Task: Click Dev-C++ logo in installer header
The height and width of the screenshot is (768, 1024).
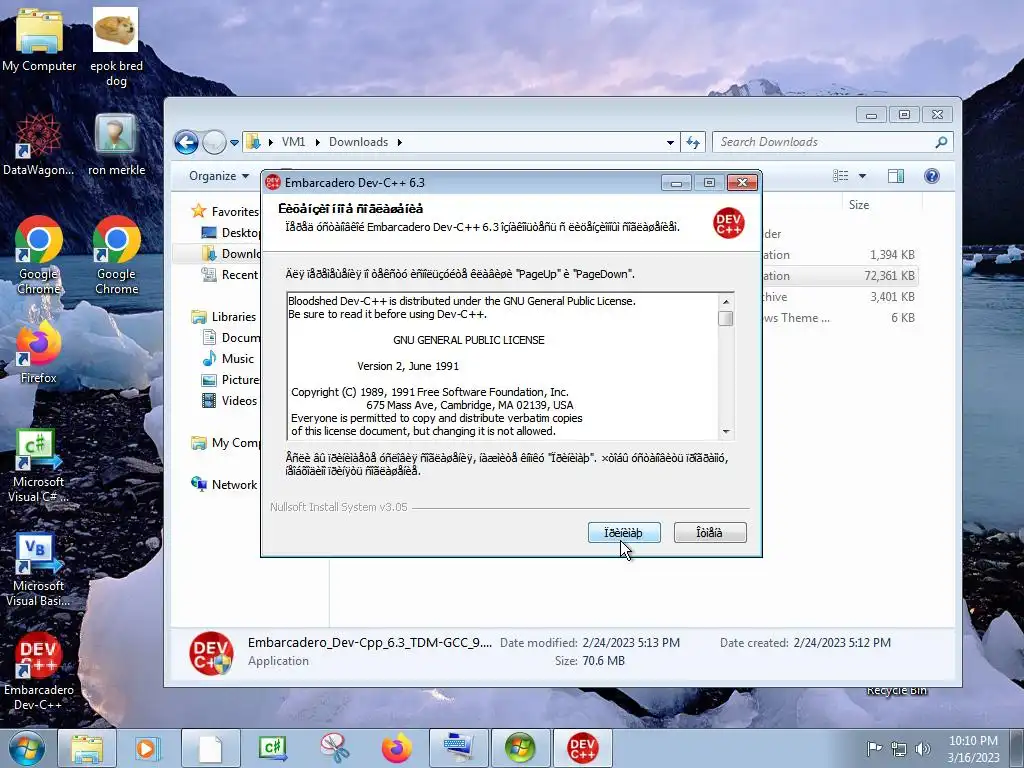Action: coord(729,223)
